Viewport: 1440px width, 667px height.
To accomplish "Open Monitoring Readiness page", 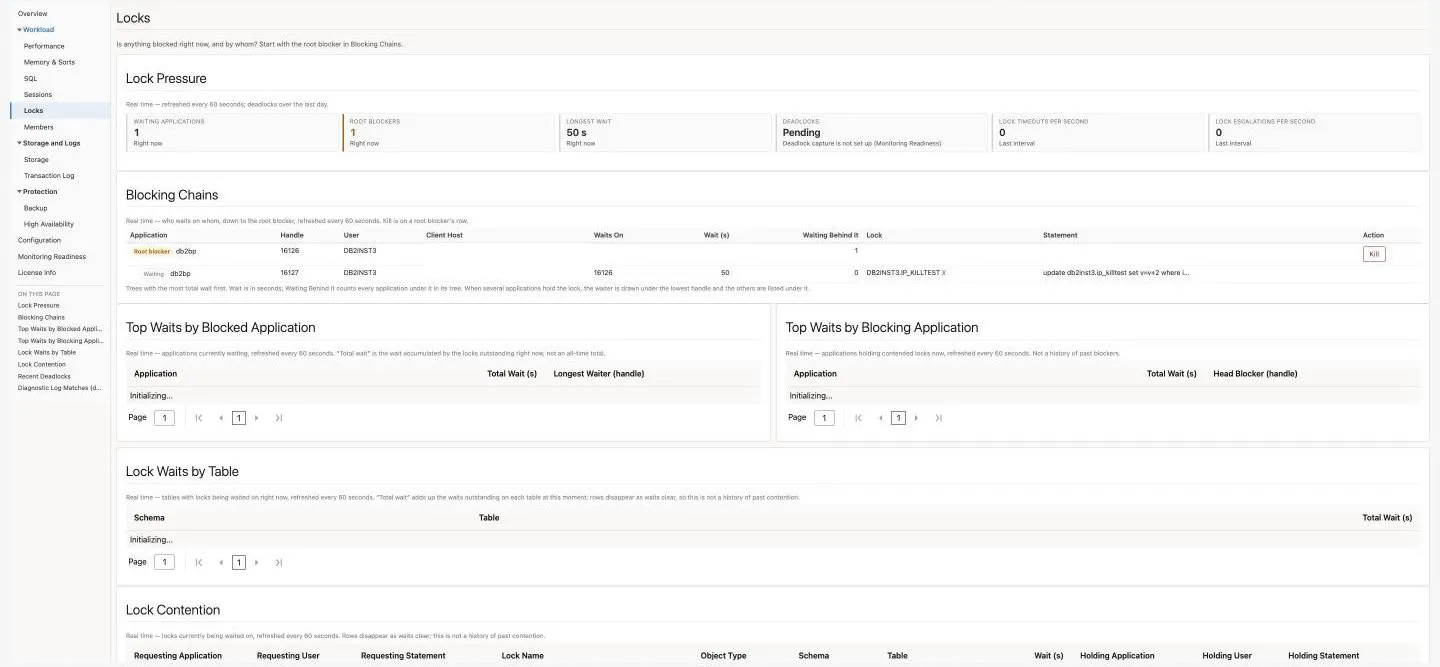I will (x=52, y=256).
